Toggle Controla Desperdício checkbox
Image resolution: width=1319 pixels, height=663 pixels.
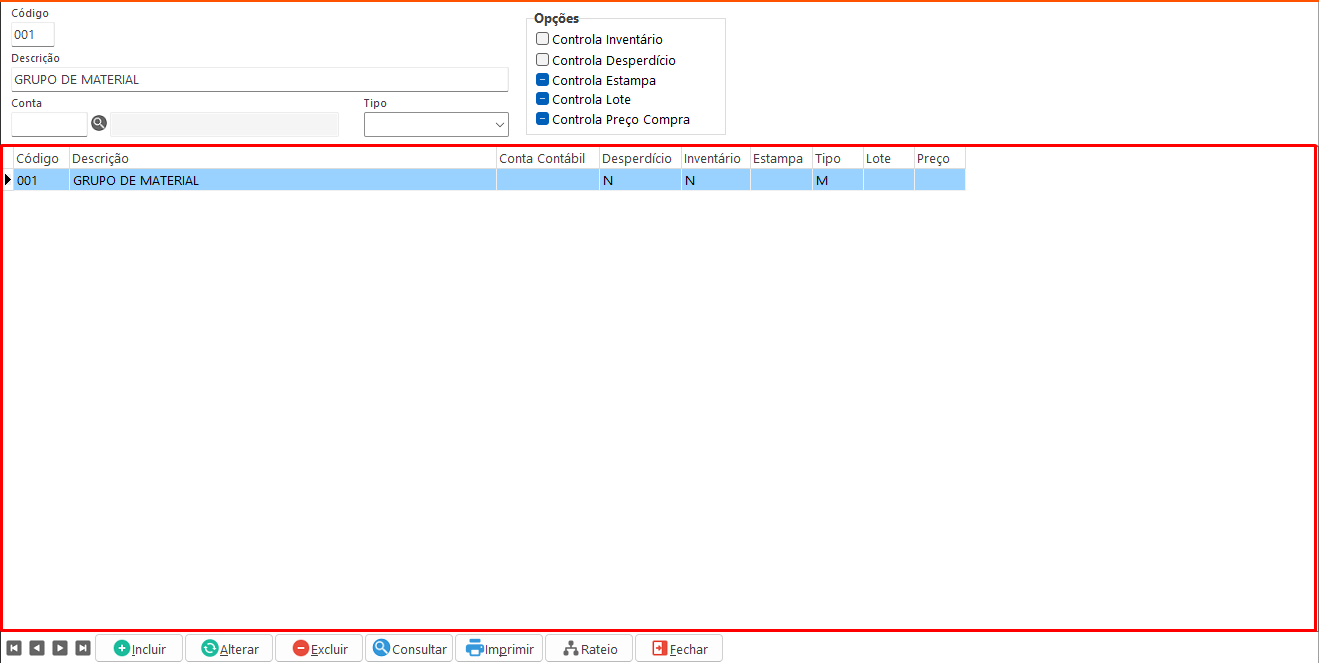[543, 60]
